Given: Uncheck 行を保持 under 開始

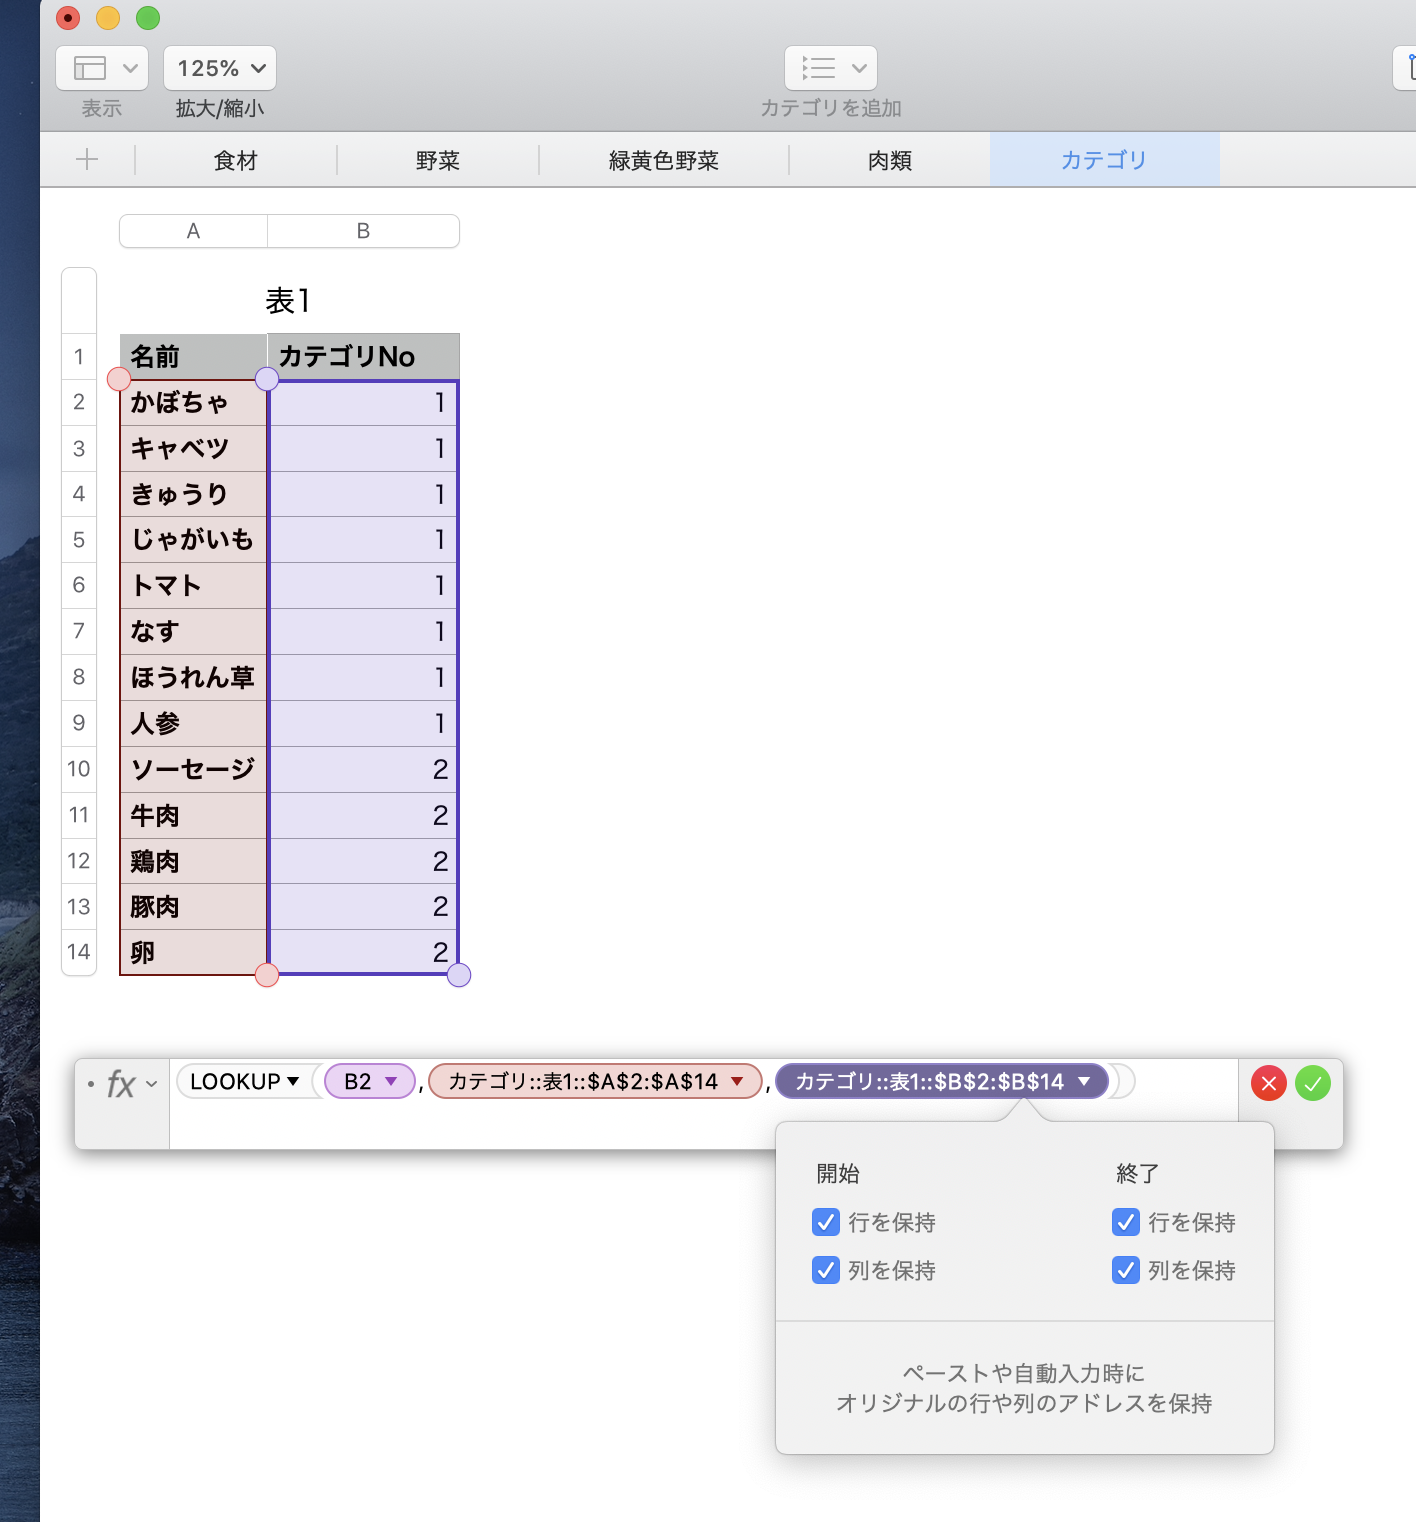Looking at the screenshot, I should pyautogui.click(x=826, y=1222).
